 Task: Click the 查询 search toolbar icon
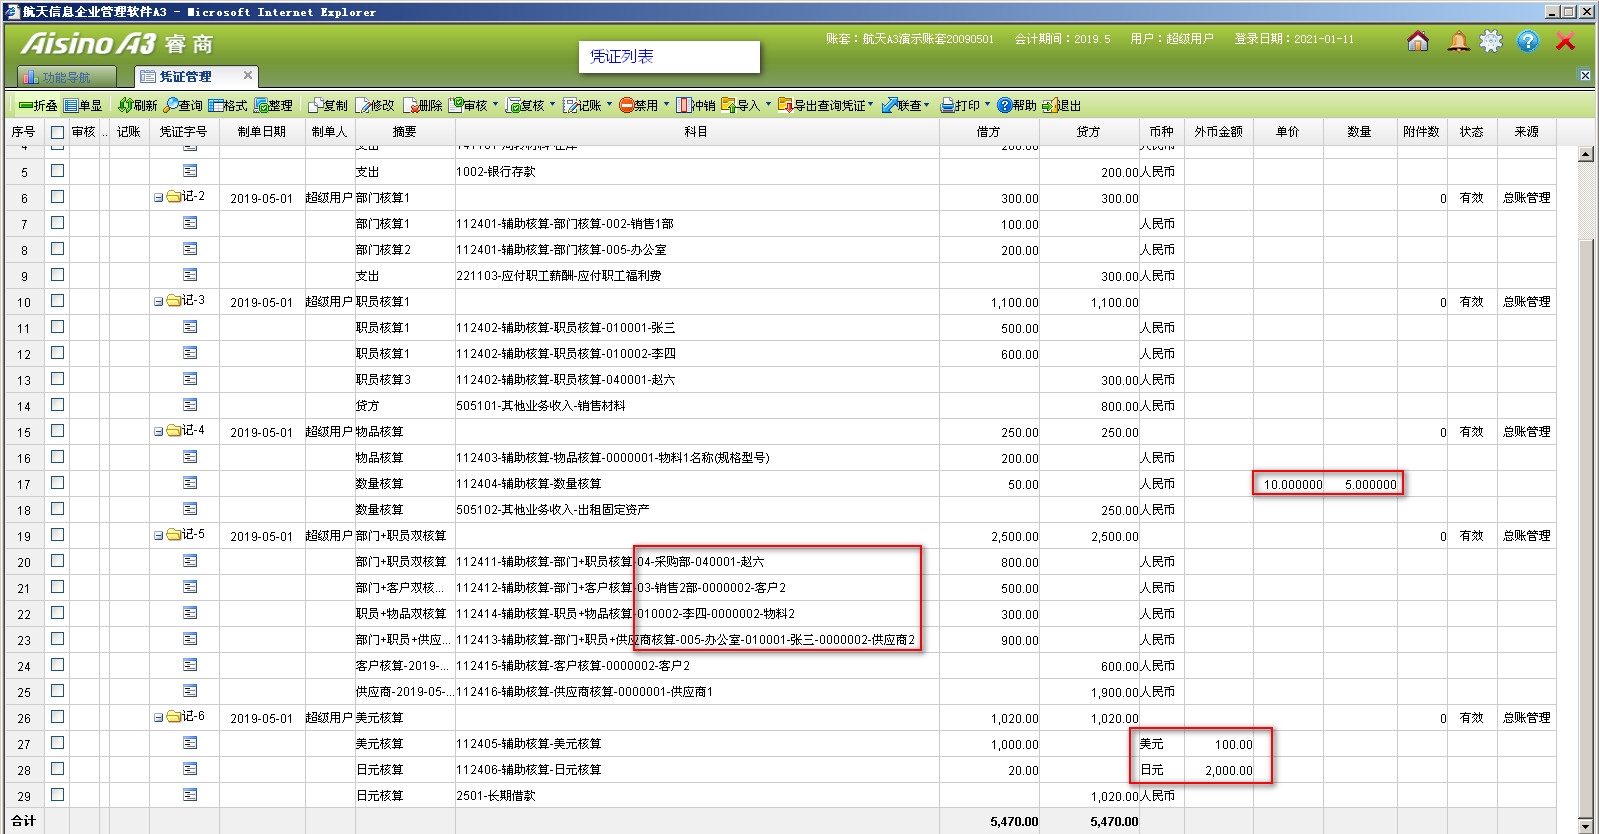(171, 105)
